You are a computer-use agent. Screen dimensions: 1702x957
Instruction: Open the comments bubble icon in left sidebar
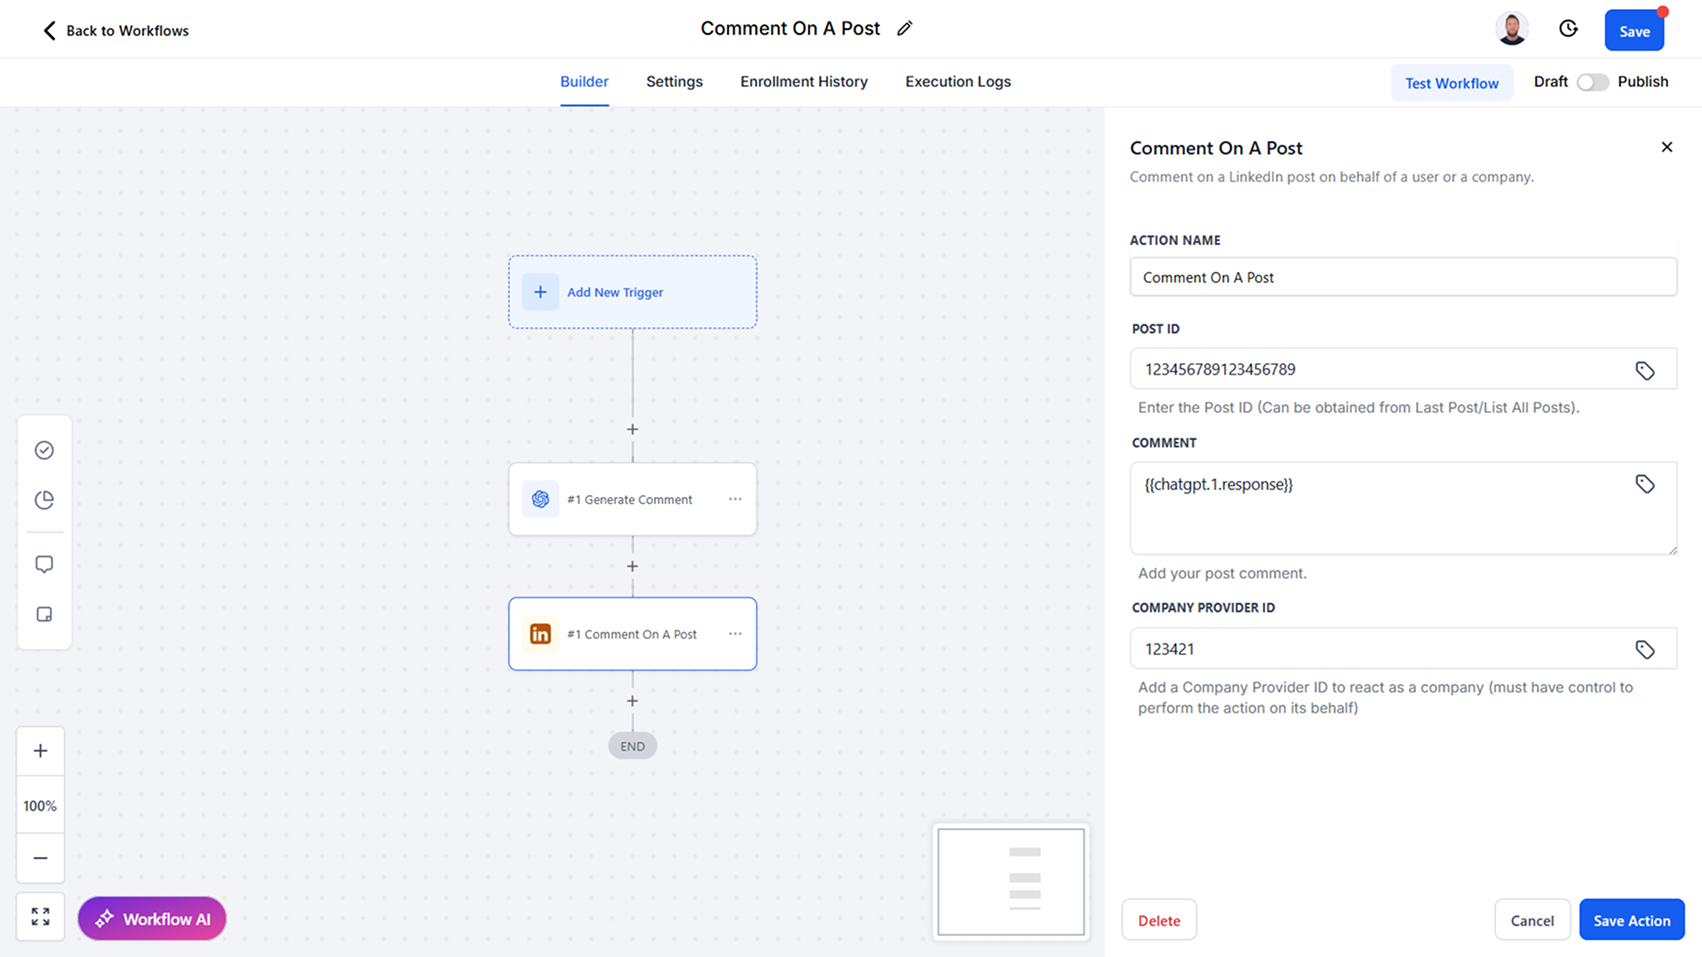[44, 563]
